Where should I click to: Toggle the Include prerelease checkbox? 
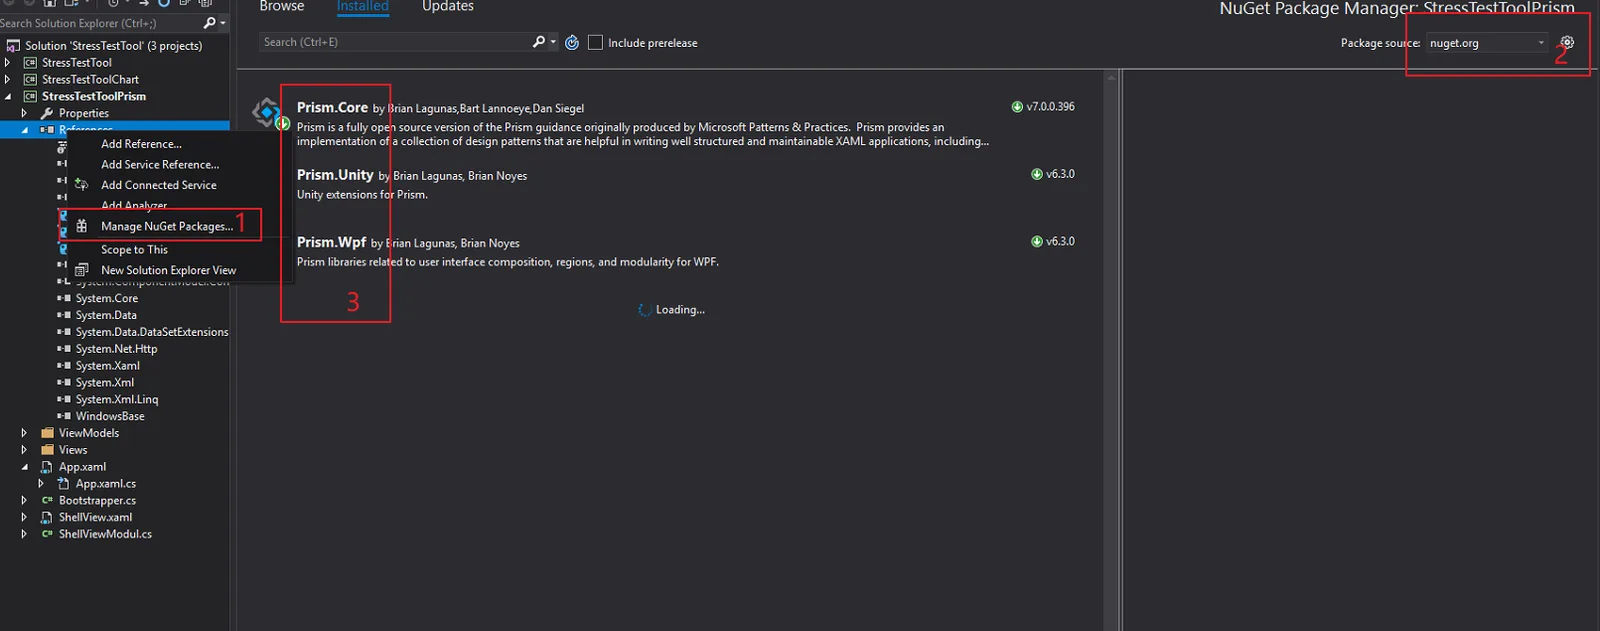coord(595,42)
